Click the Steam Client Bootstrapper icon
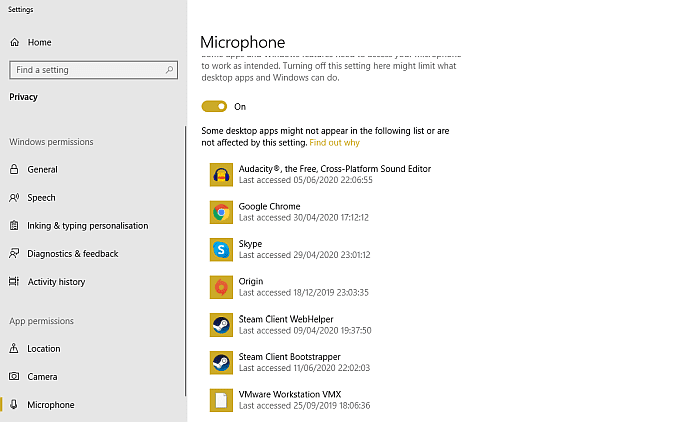The width and height of the screenshot is (680, 422). 221,362
